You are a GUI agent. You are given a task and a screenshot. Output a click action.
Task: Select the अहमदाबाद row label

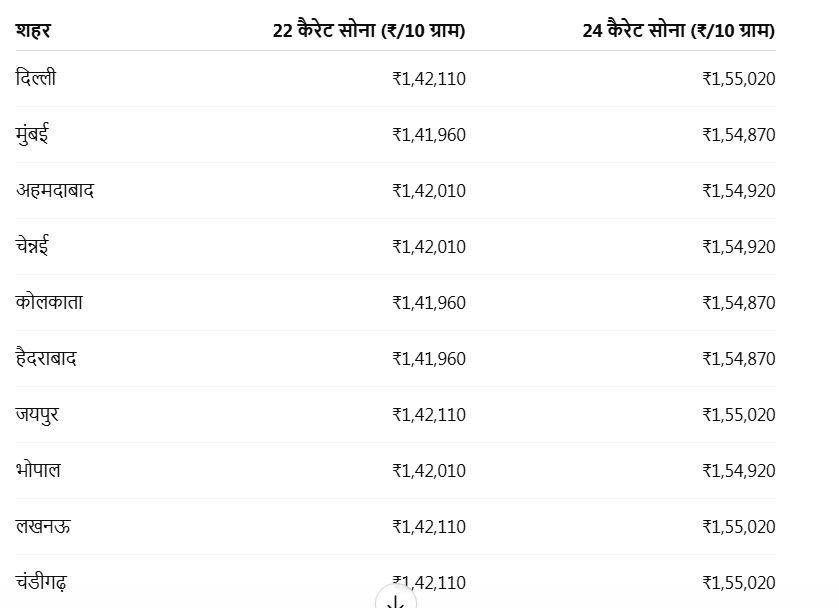point(55,191)
